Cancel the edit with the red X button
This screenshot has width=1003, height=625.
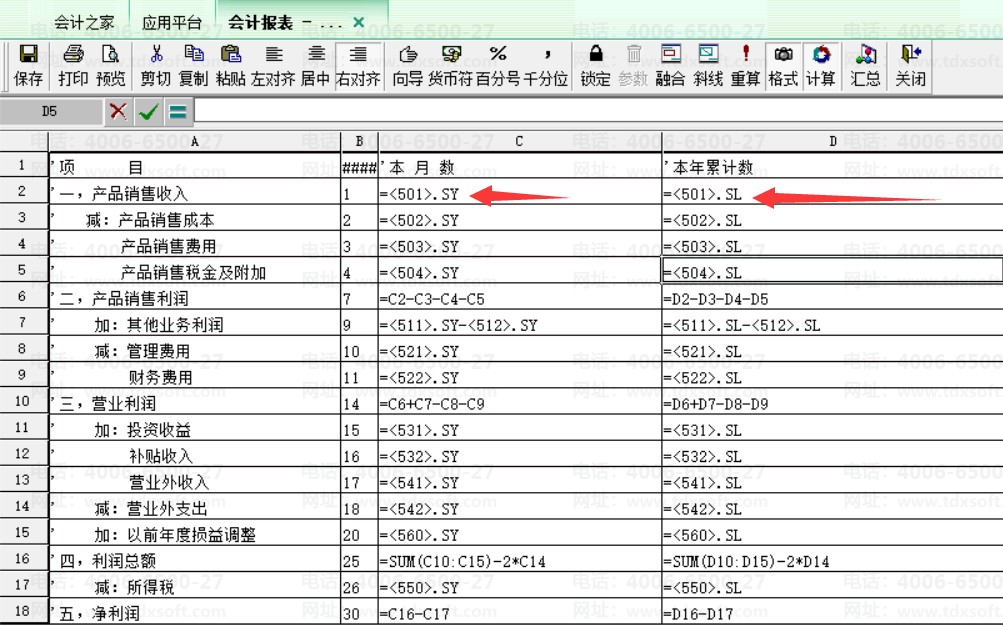(x=119, y=111)
